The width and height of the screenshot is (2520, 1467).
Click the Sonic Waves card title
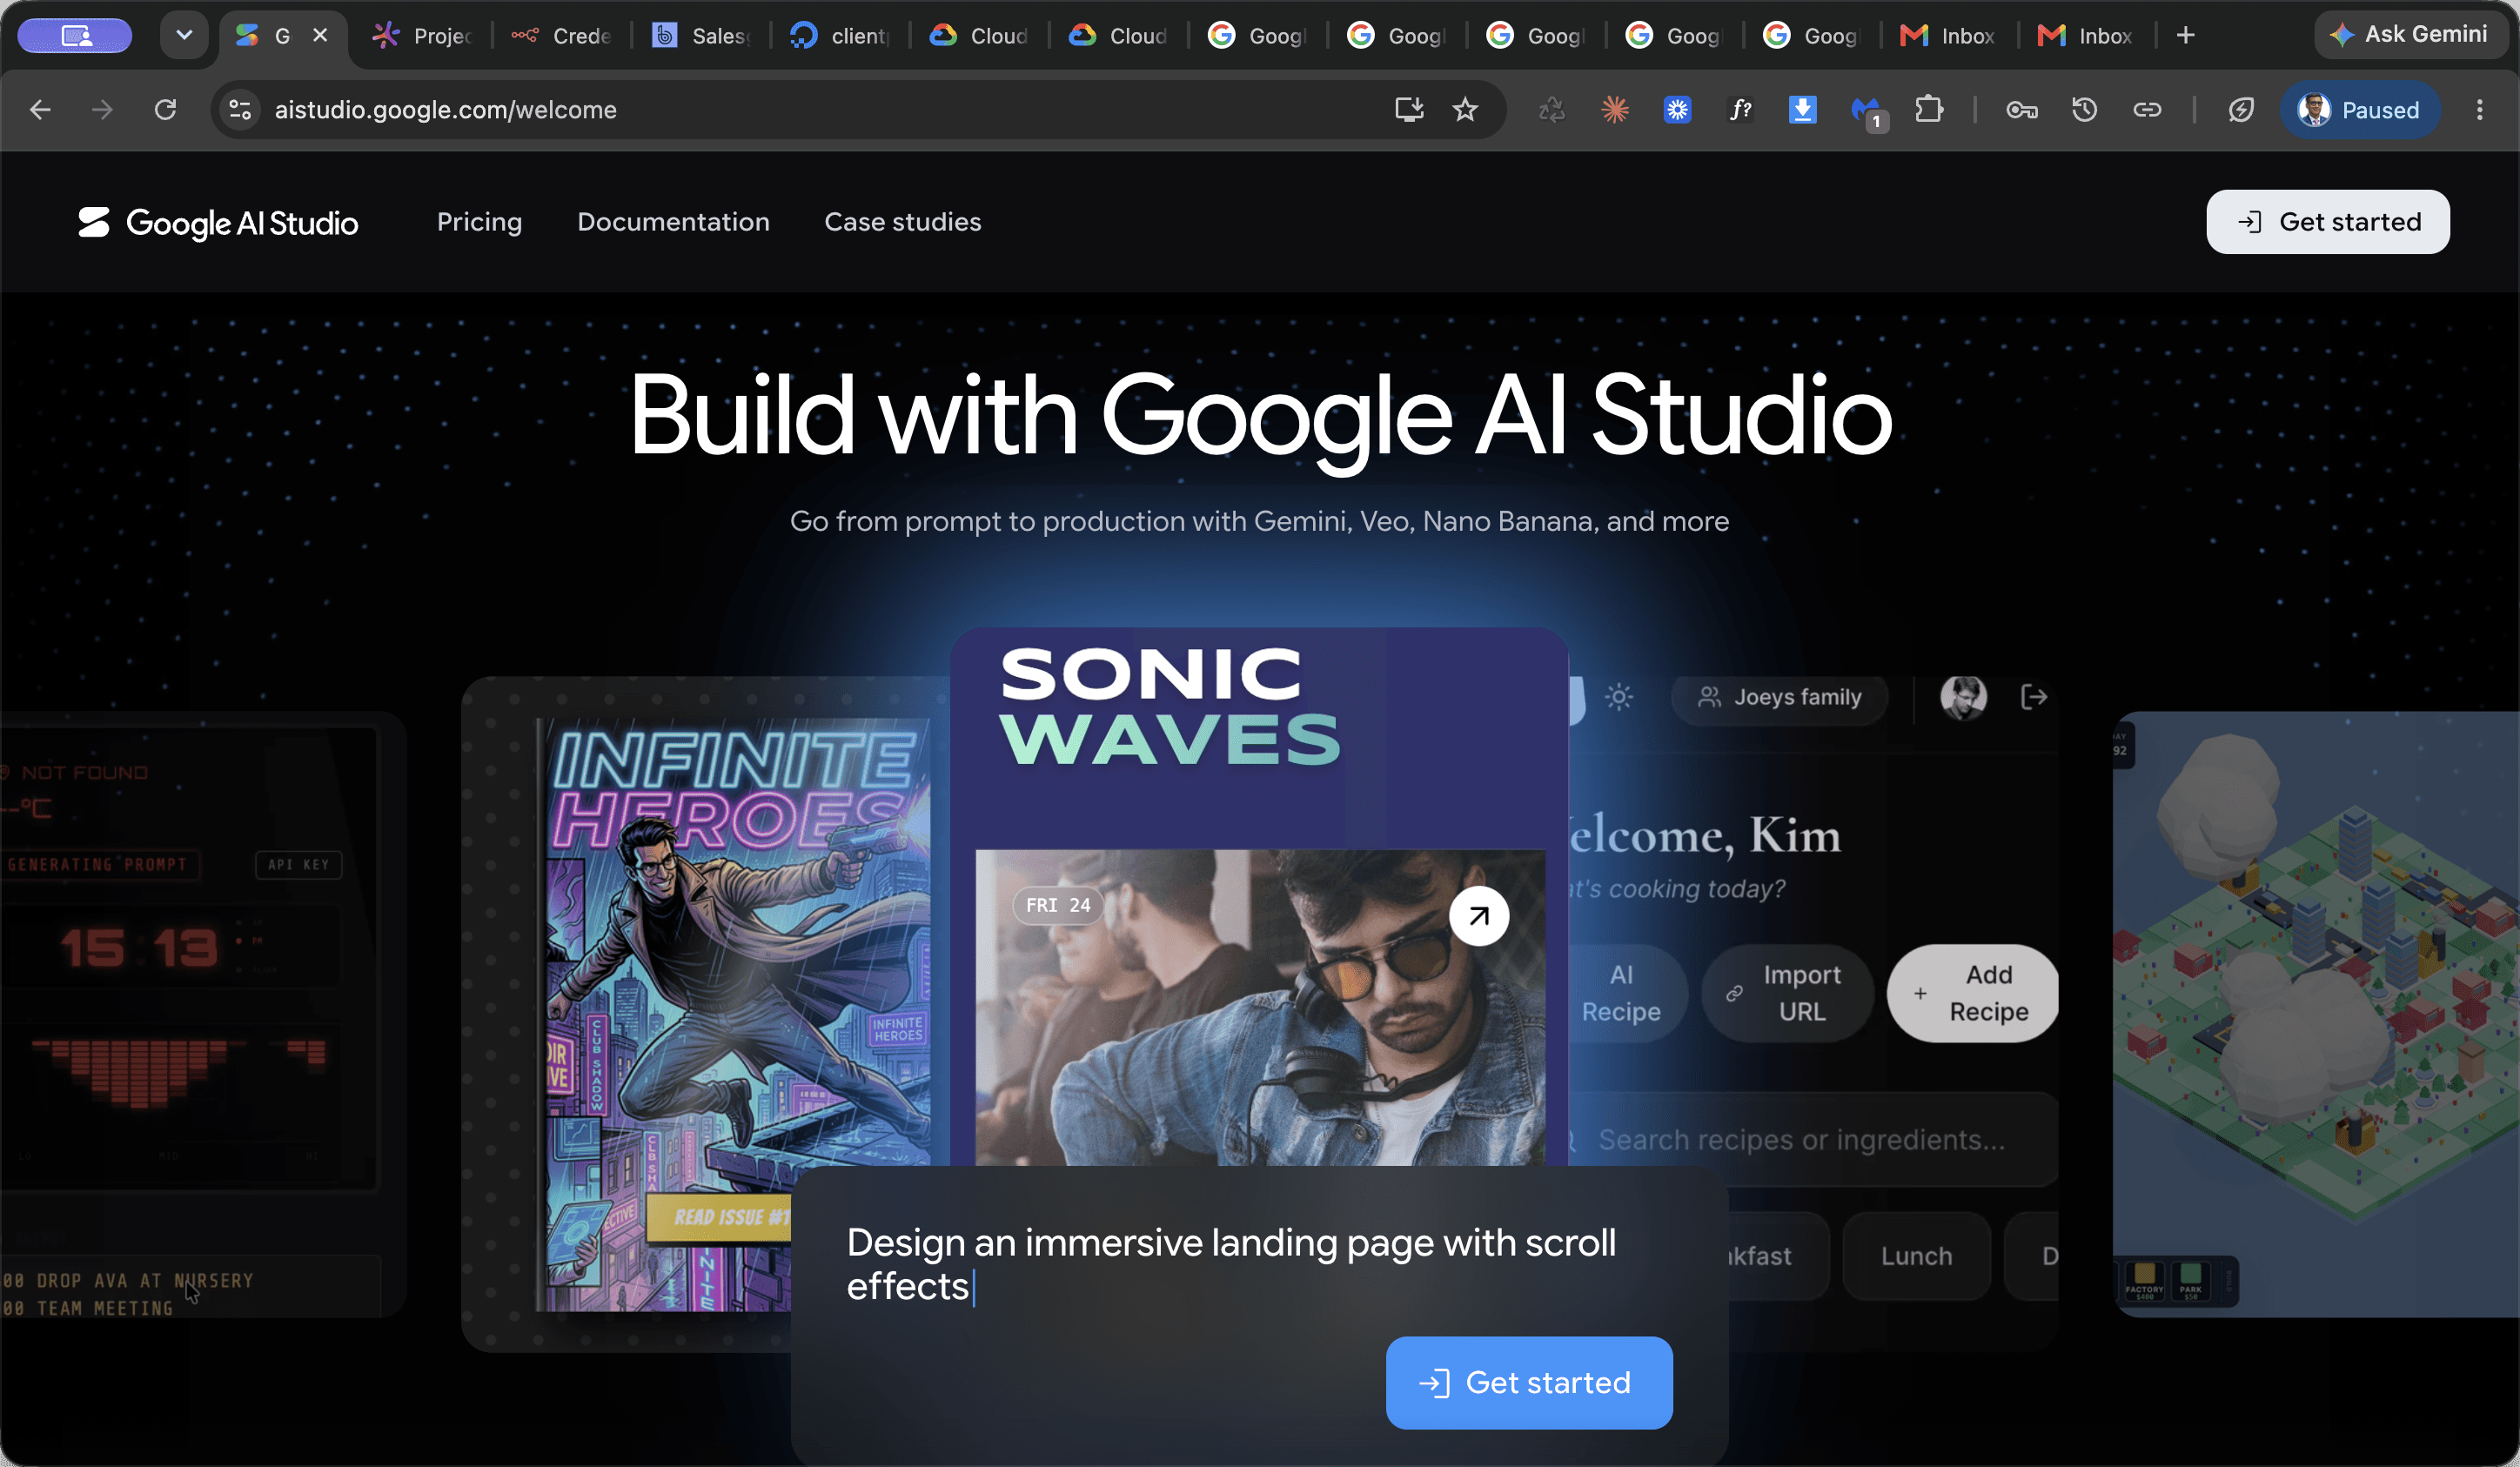pyautogui.click(x=1170, y=706)
